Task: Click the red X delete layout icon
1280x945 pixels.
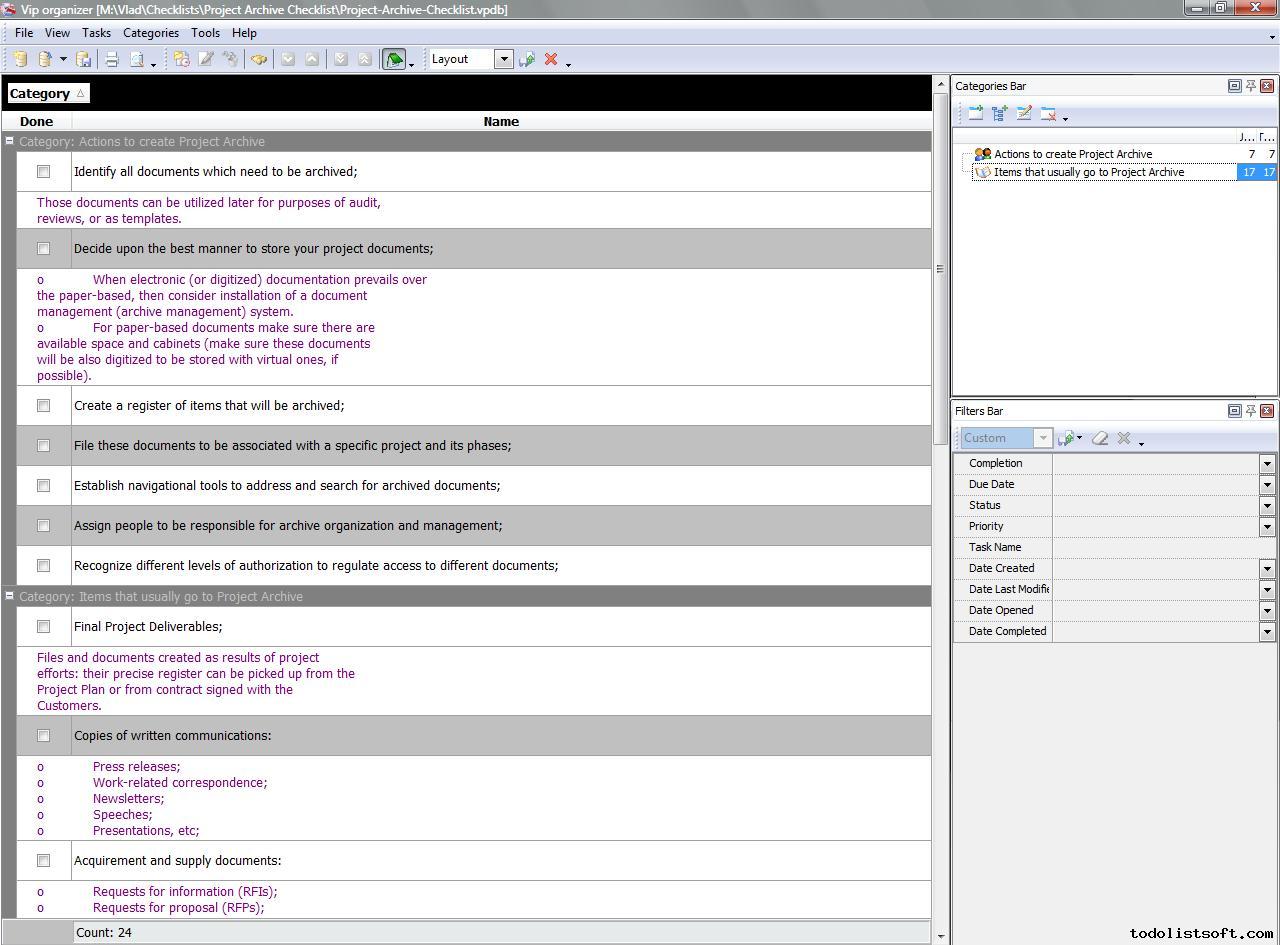Action: click(550, 60)
